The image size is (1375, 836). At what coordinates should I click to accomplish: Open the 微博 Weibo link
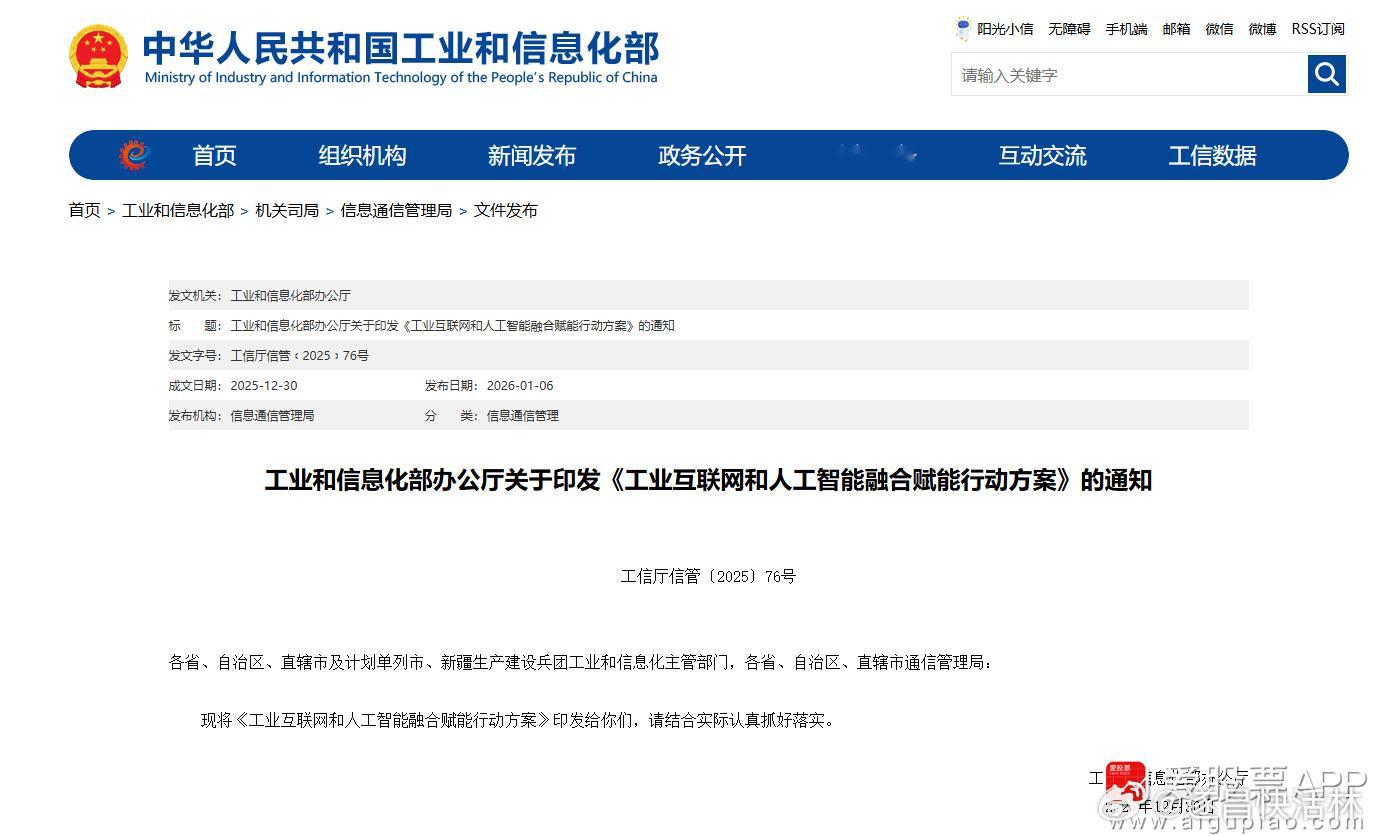1261,29
